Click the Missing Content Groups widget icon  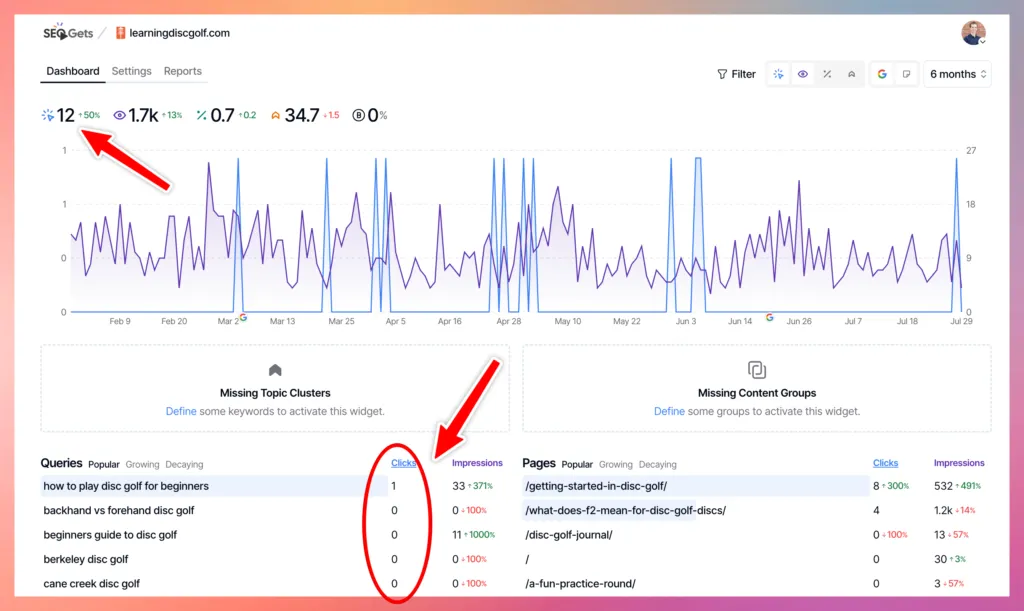tap(757, 370)
